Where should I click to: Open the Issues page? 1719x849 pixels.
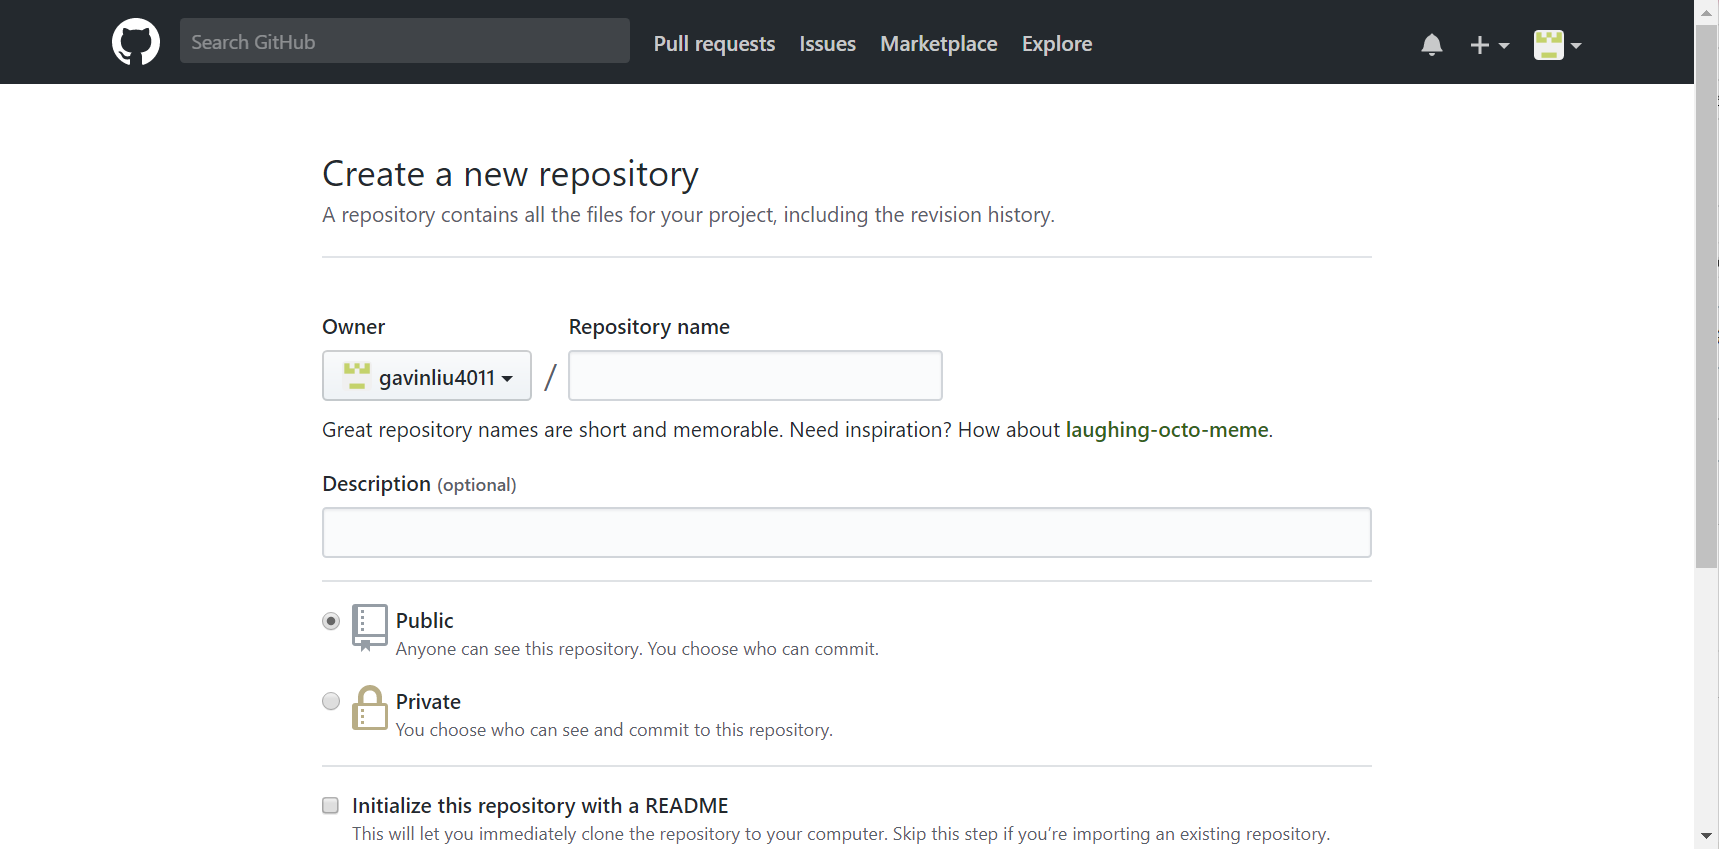coord(827,44)
